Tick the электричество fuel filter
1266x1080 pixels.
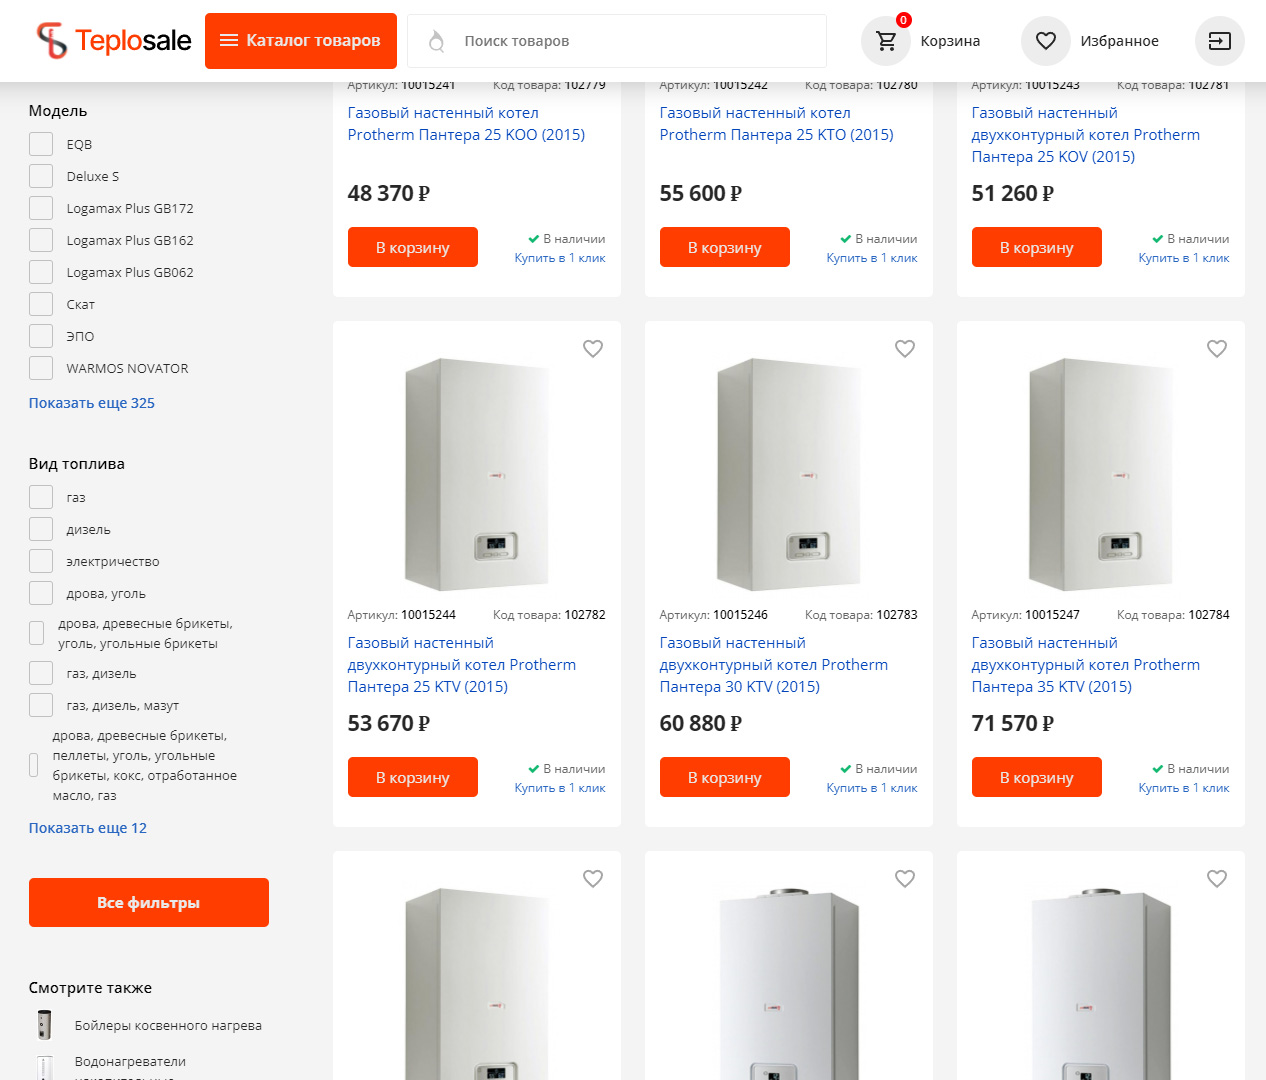coord(41,561)
